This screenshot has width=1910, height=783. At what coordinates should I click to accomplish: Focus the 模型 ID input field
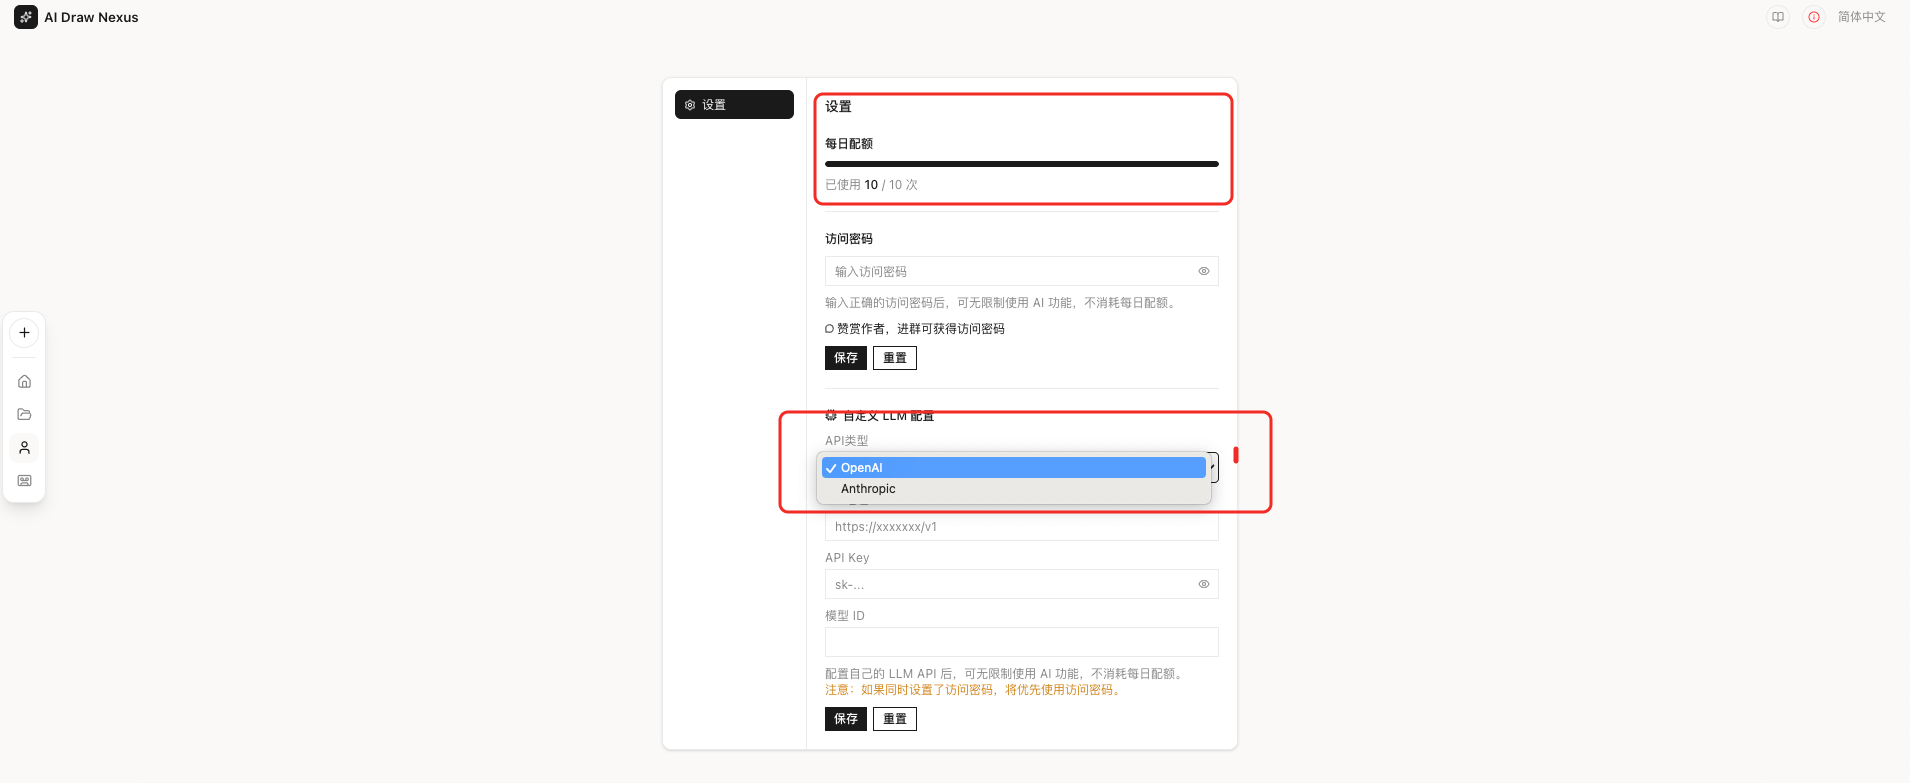pyautogui.click(x=1021, y=642)
